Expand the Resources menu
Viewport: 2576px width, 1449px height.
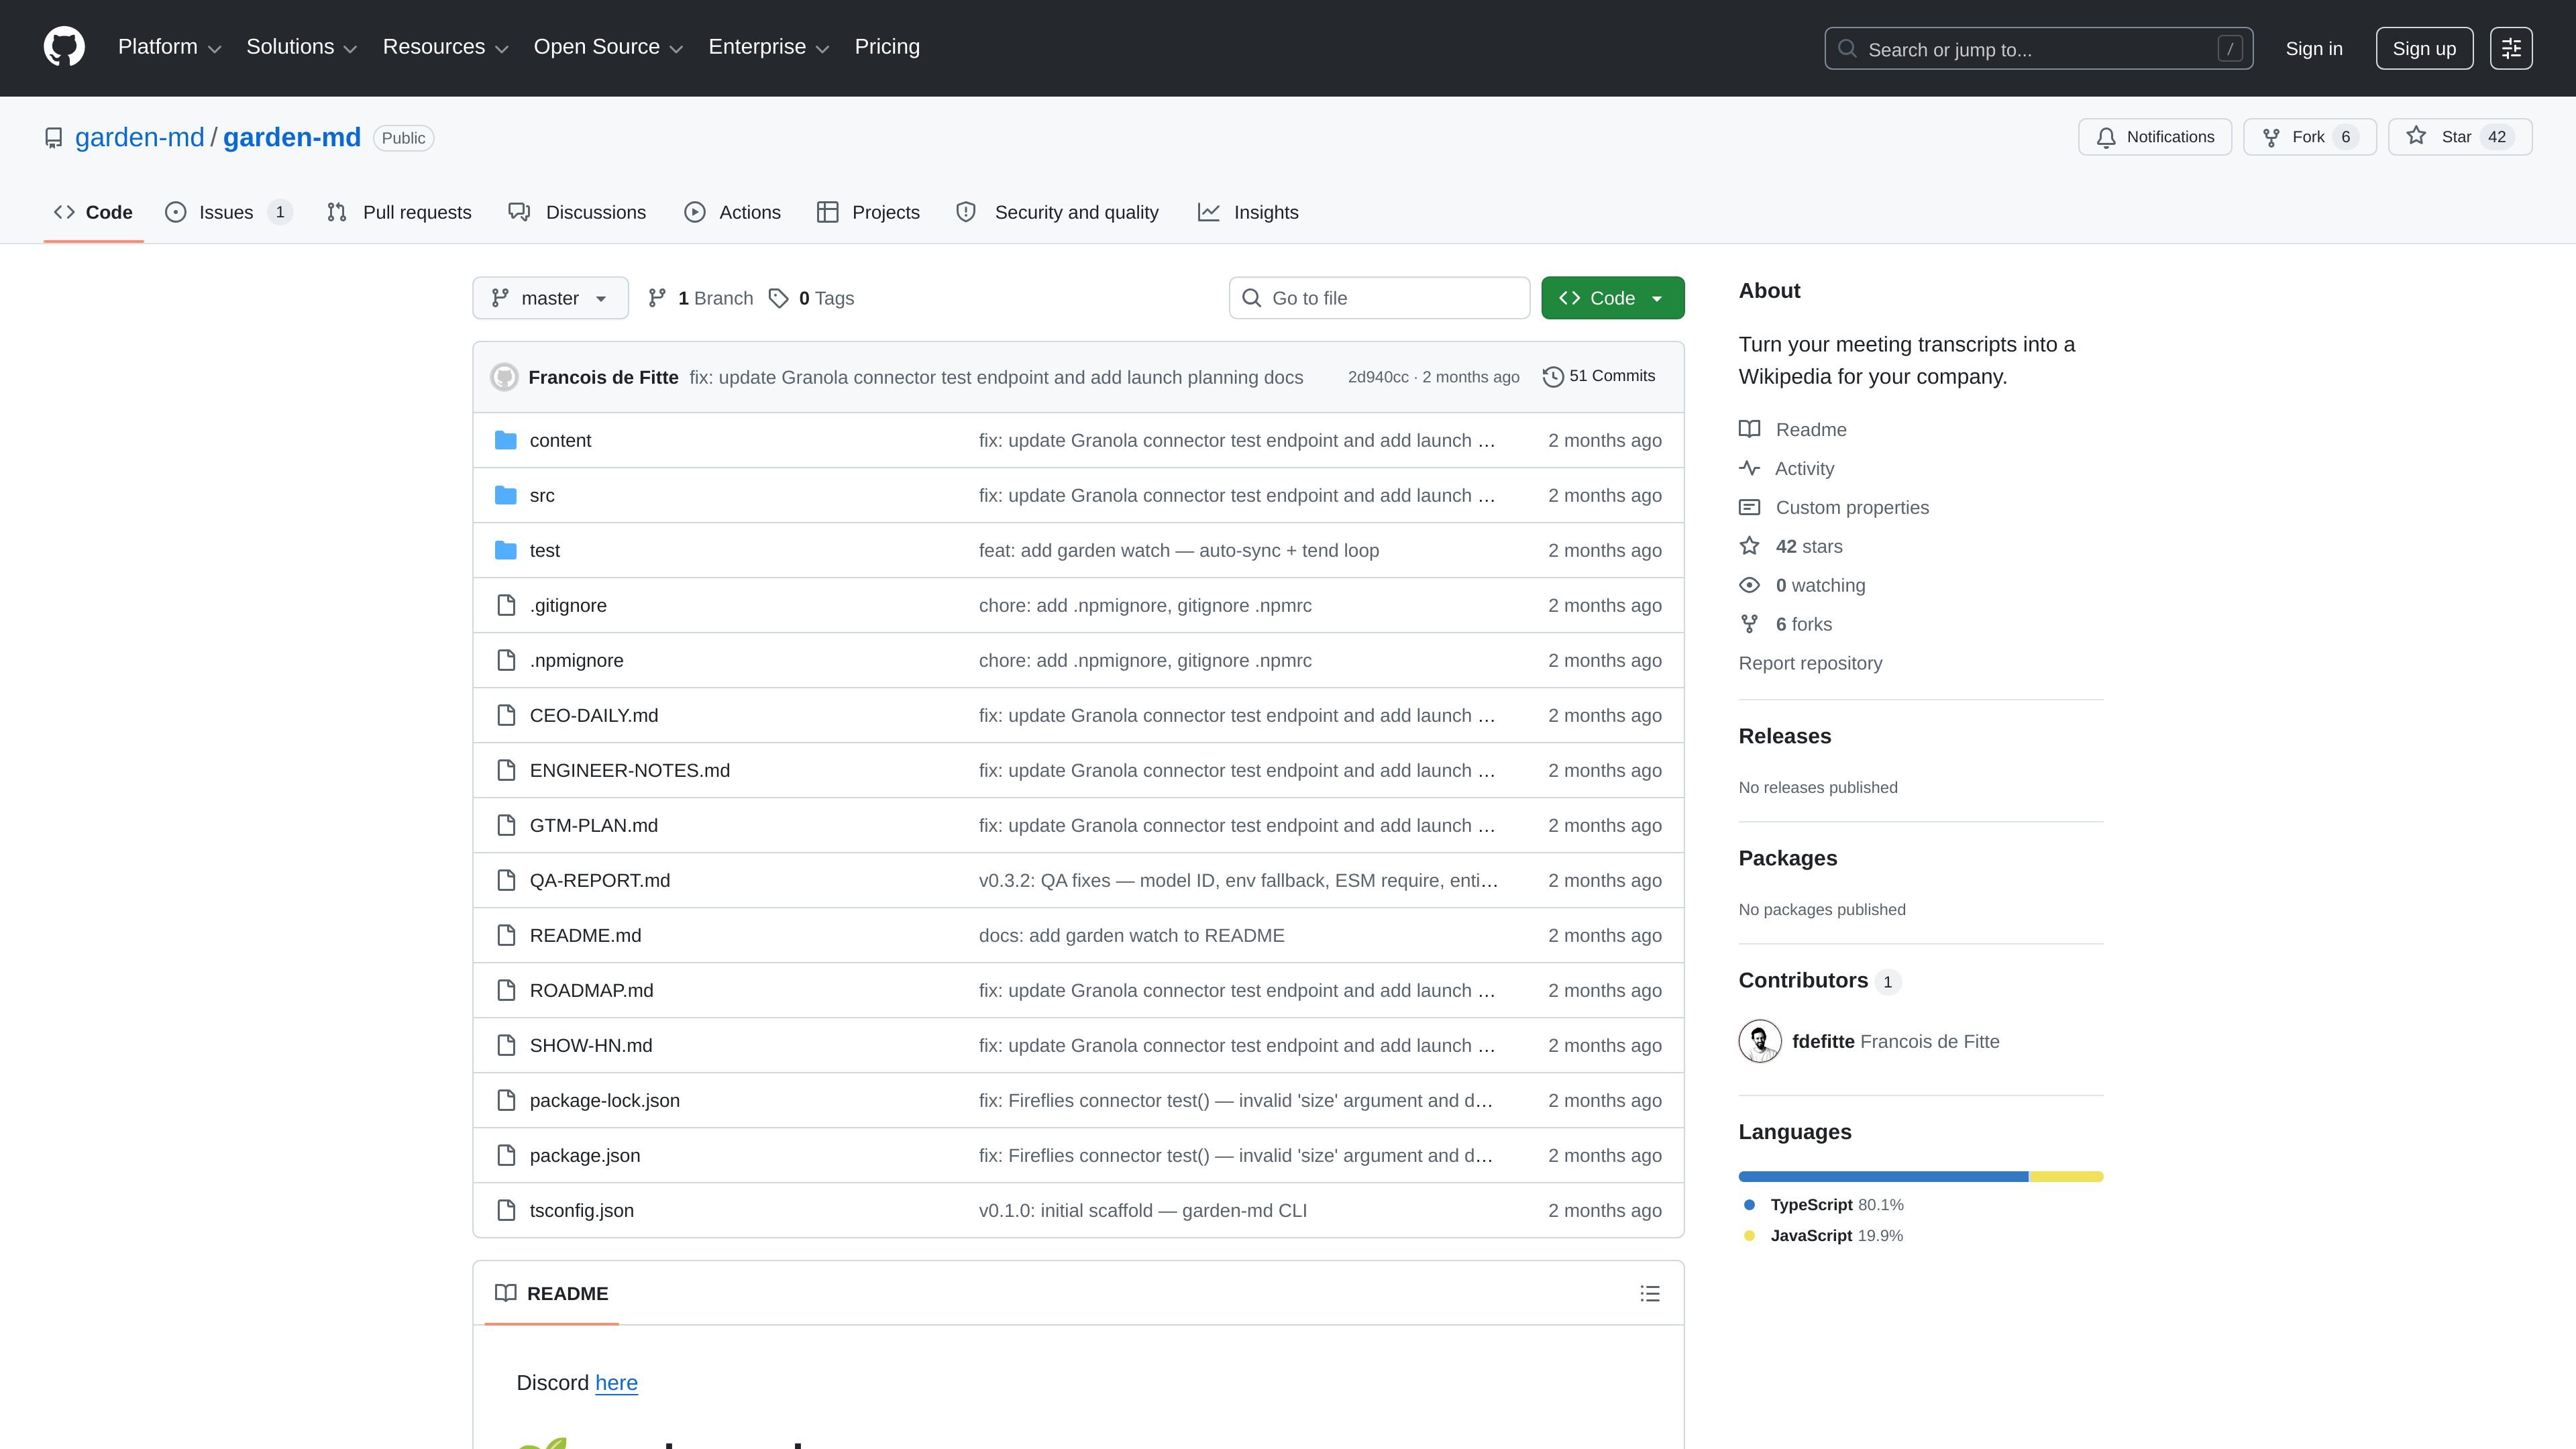click(445, 47)
